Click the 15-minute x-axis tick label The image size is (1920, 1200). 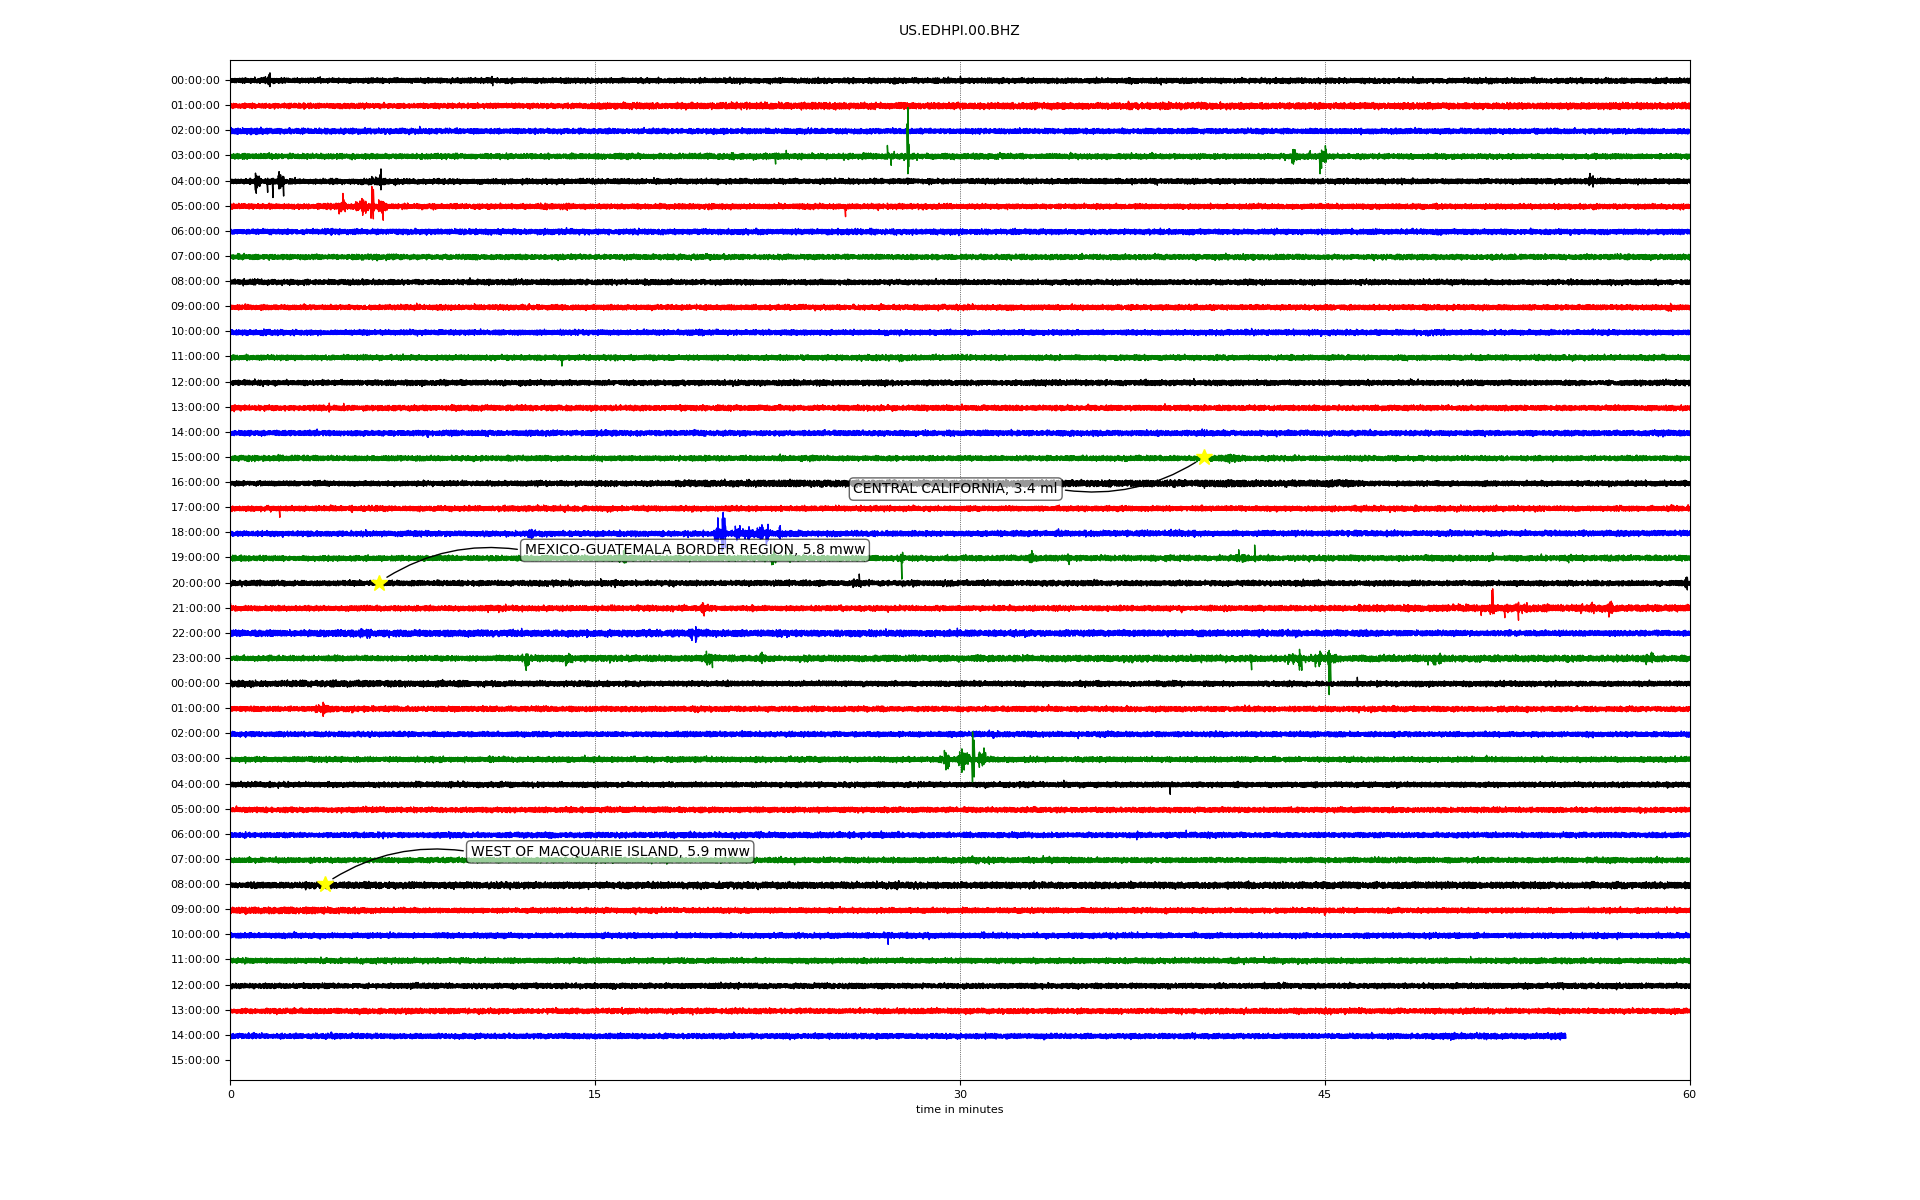click(x=595, y=1094)
